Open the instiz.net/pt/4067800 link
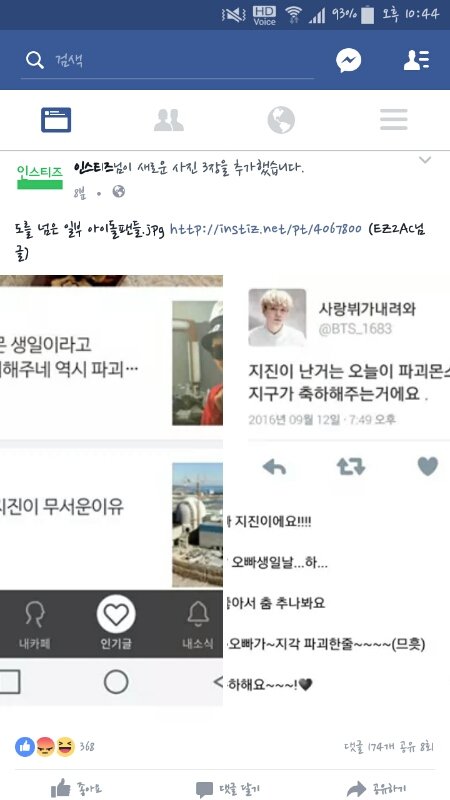This screenshot has width=450, height=800. click(x=265, y=229)
